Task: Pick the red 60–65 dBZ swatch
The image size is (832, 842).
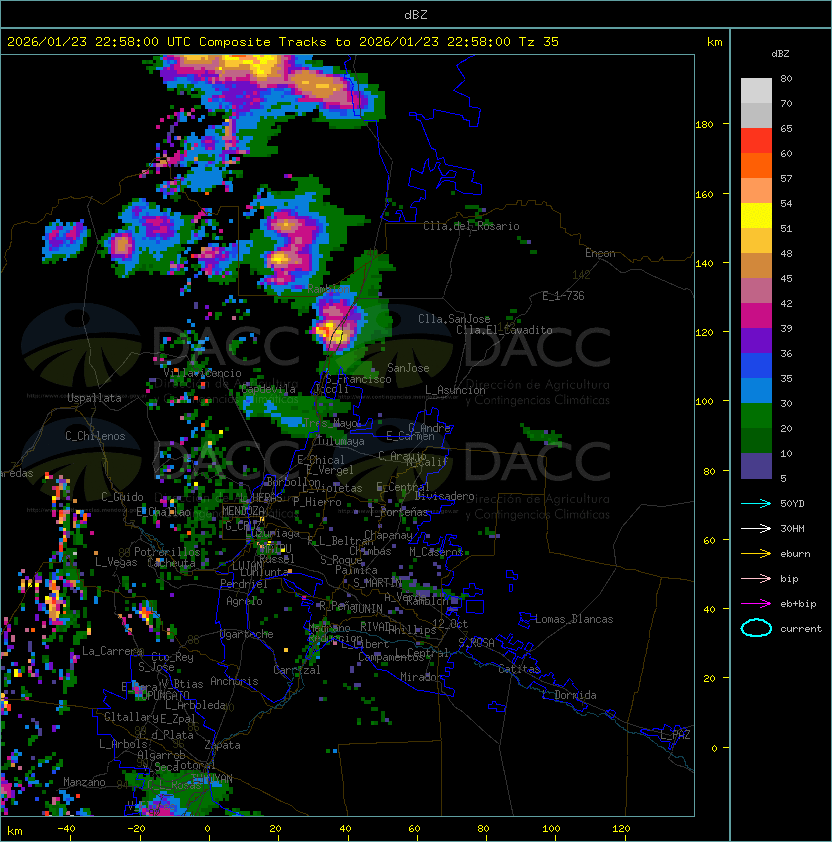Action: tap(756, 141)
